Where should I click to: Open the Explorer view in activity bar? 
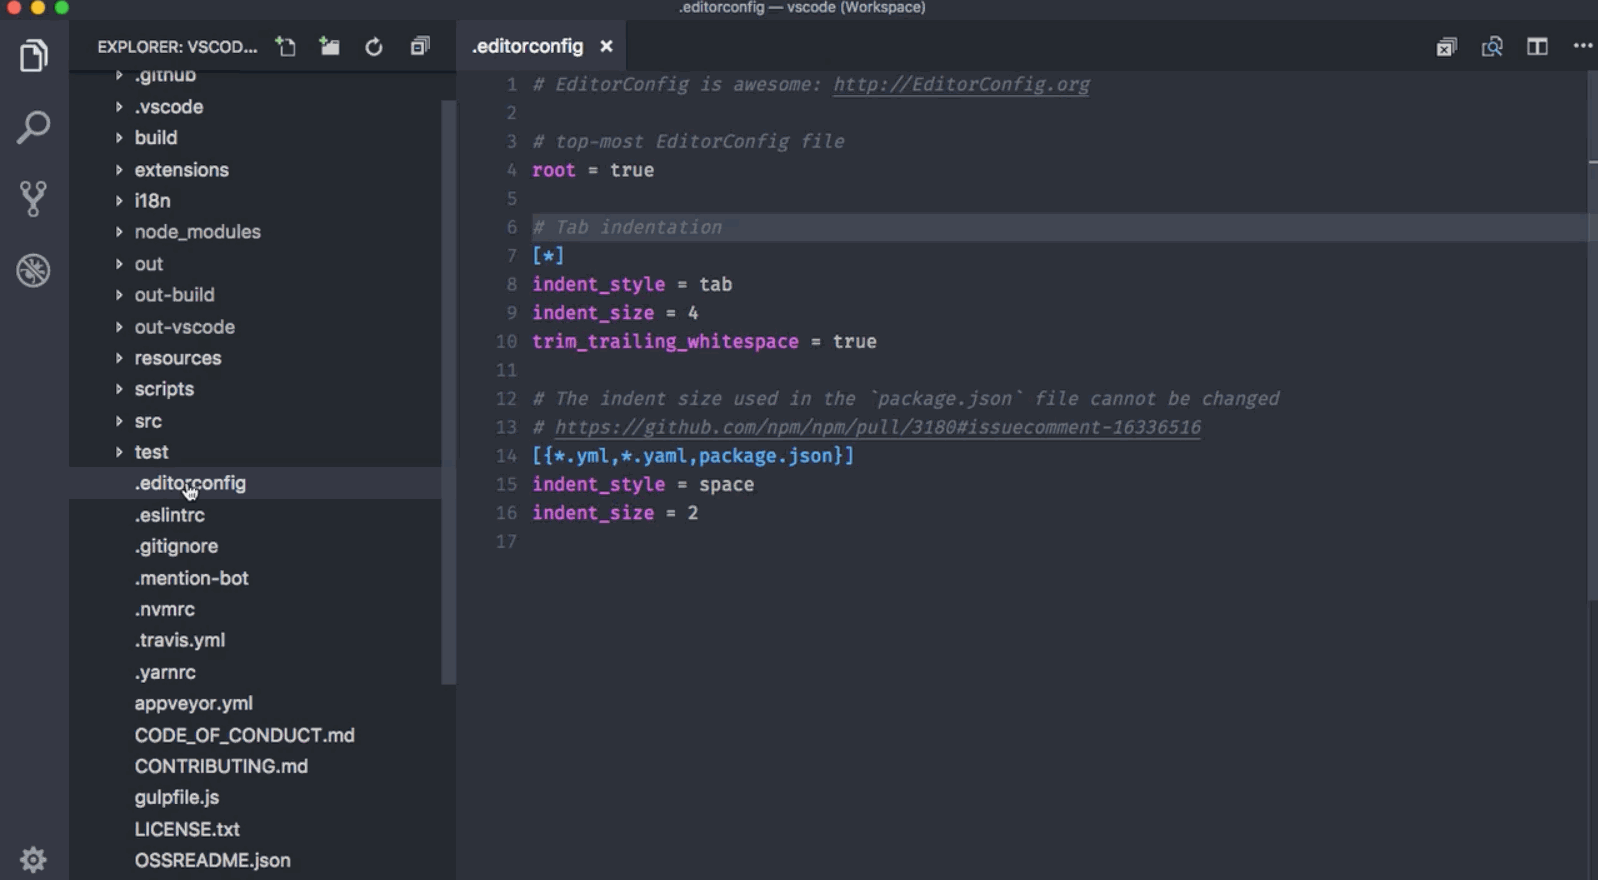[x=33, y=56]
